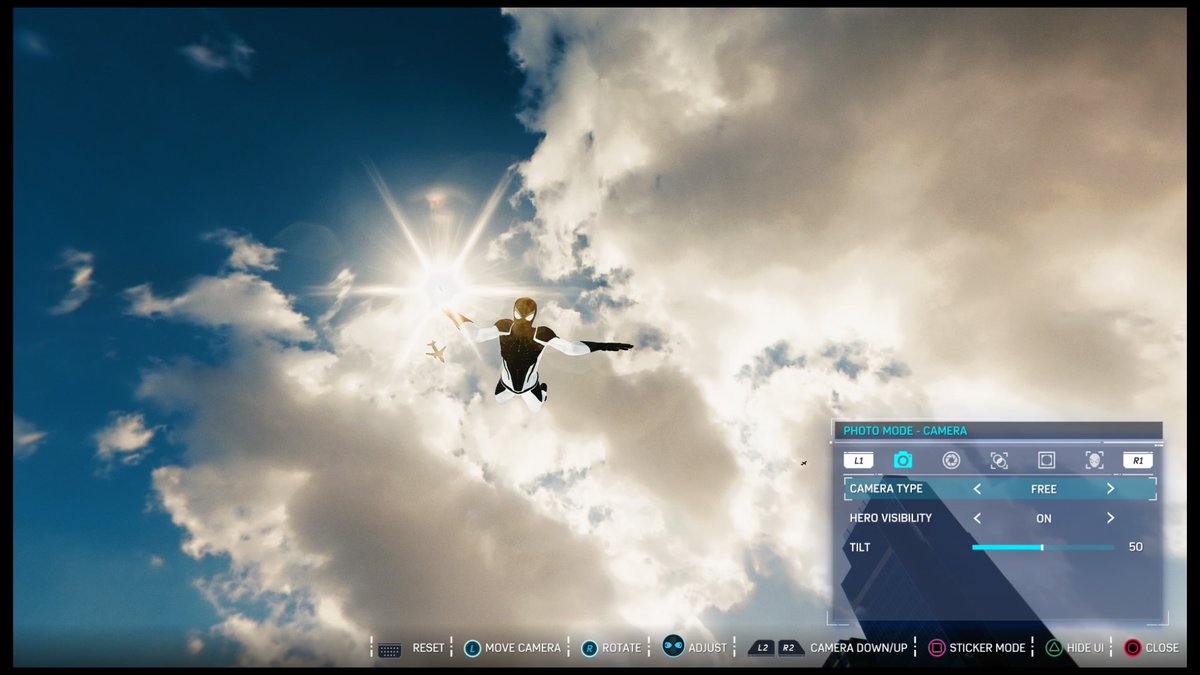Click the Photo Mode - Camera title
Viewport: 1200px width, 675px height.
[x=905, y=431]
